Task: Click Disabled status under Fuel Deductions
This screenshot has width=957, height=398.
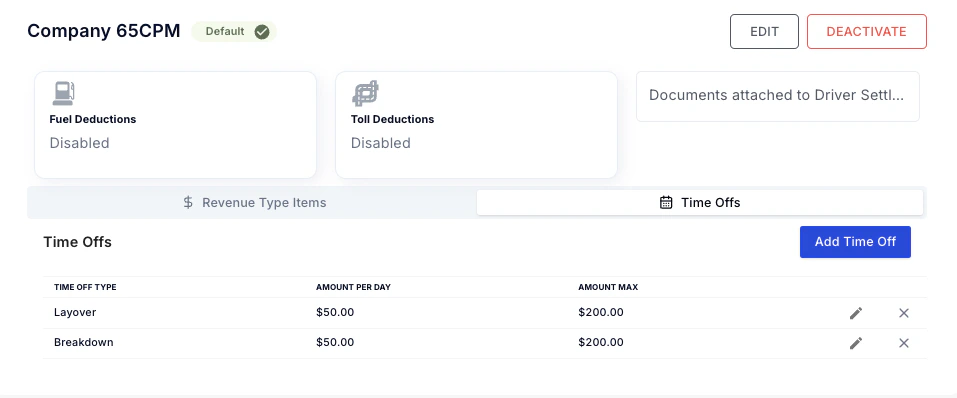Action: [79, 143]
